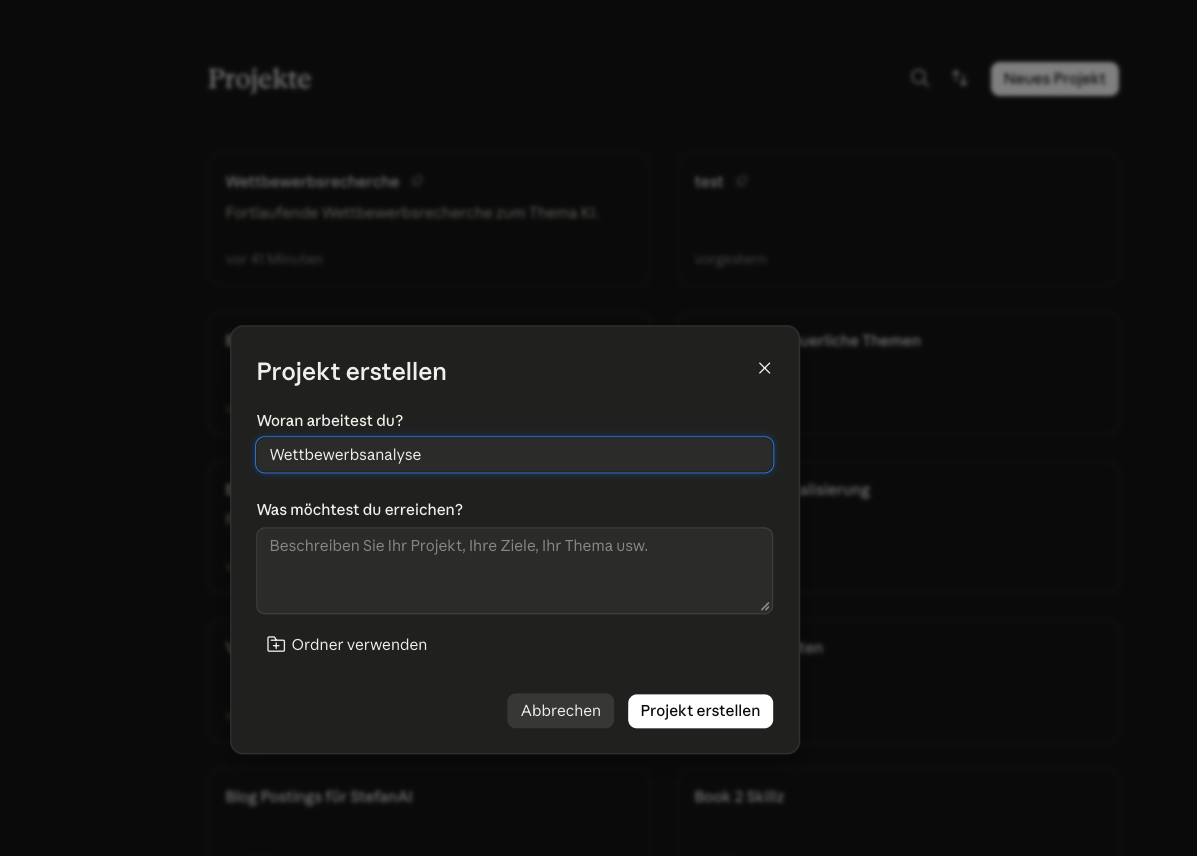Screen dimensions: 1197x856
Task: Click the pin icon next to Wettbewerbsrecherche
Action: (417, 181)
